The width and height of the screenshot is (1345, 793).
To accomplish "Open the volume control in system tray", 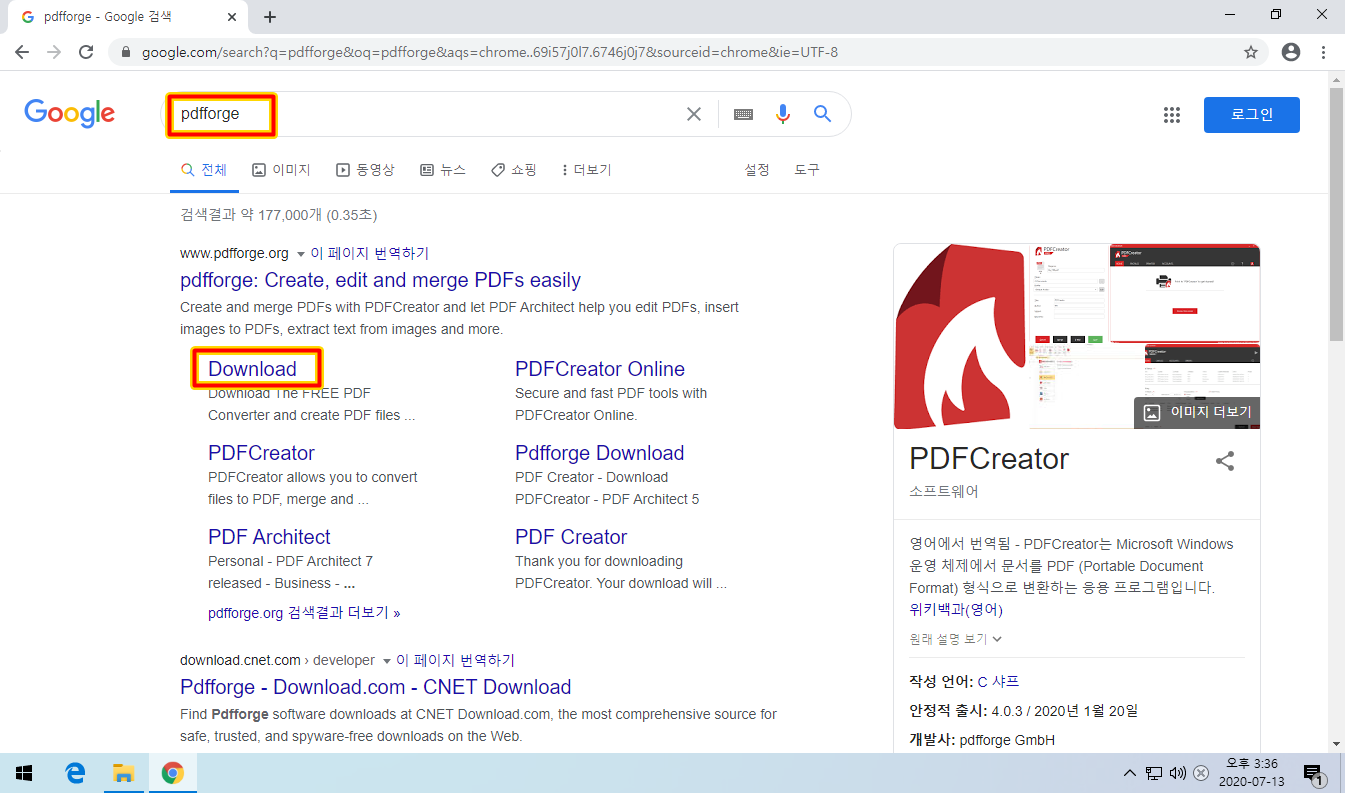I will pos(1177,773).
